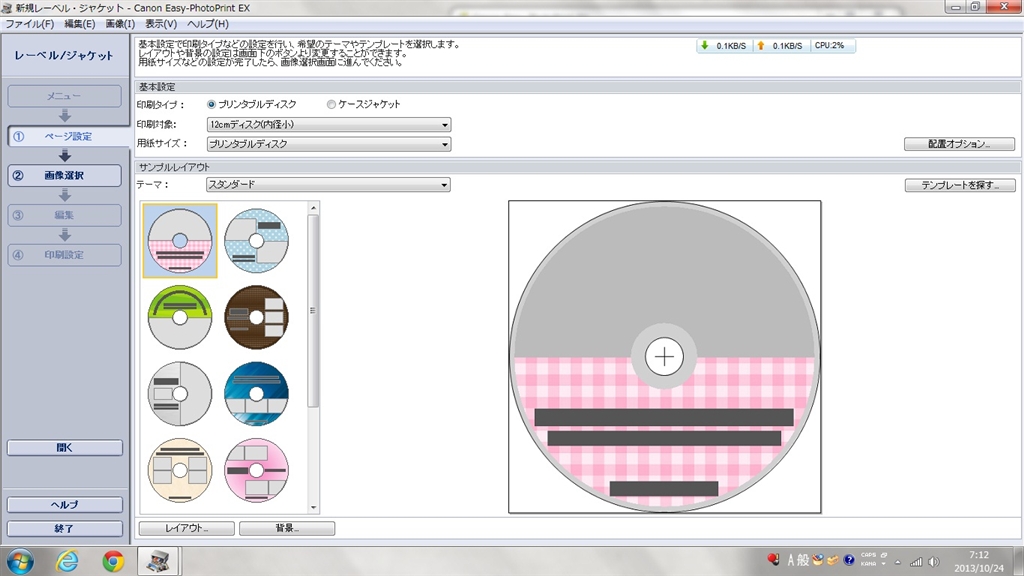This screenshot has height=576, width=1024.
Task: Click the 配置オプション... button
Action: pos(959,144)
